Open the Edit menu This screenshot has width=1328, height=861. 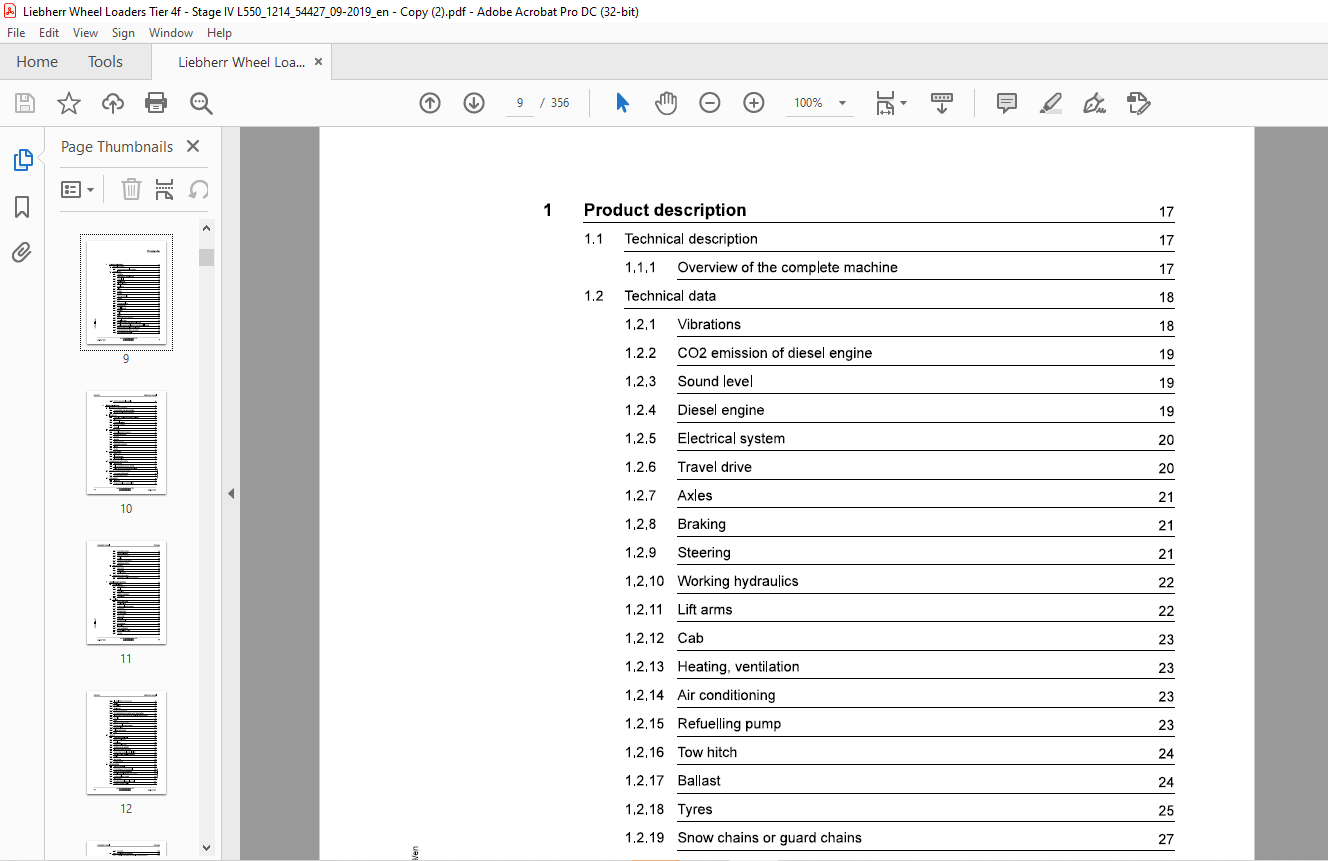click(x=49, y=33)
